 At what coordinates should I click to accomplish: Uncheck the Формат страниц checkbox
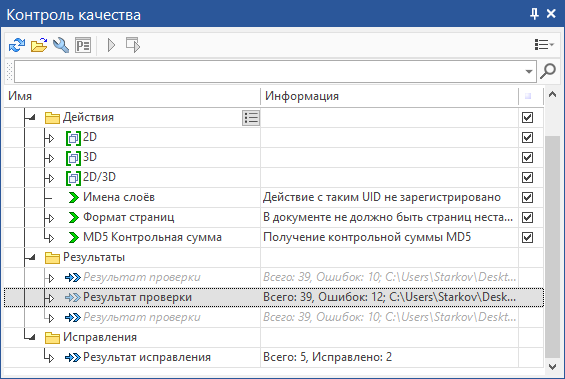coord(528,218)
